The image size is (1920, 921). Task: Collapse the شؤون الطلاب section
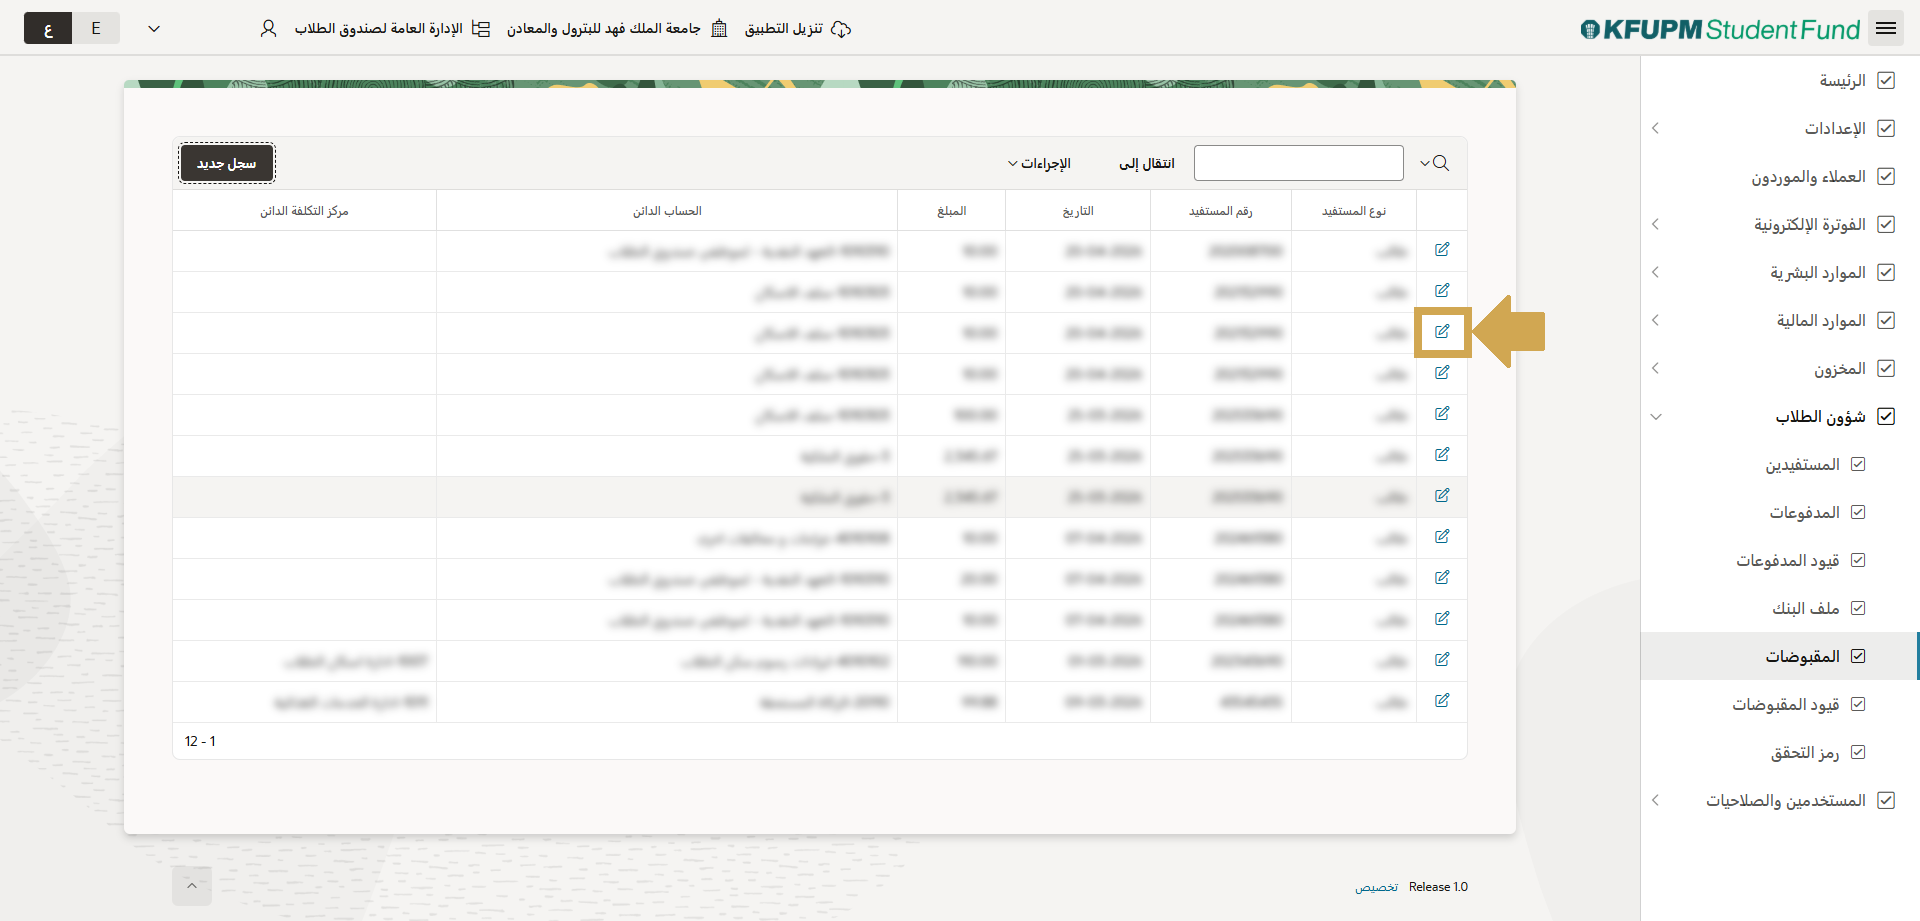tap(1655, 416)
